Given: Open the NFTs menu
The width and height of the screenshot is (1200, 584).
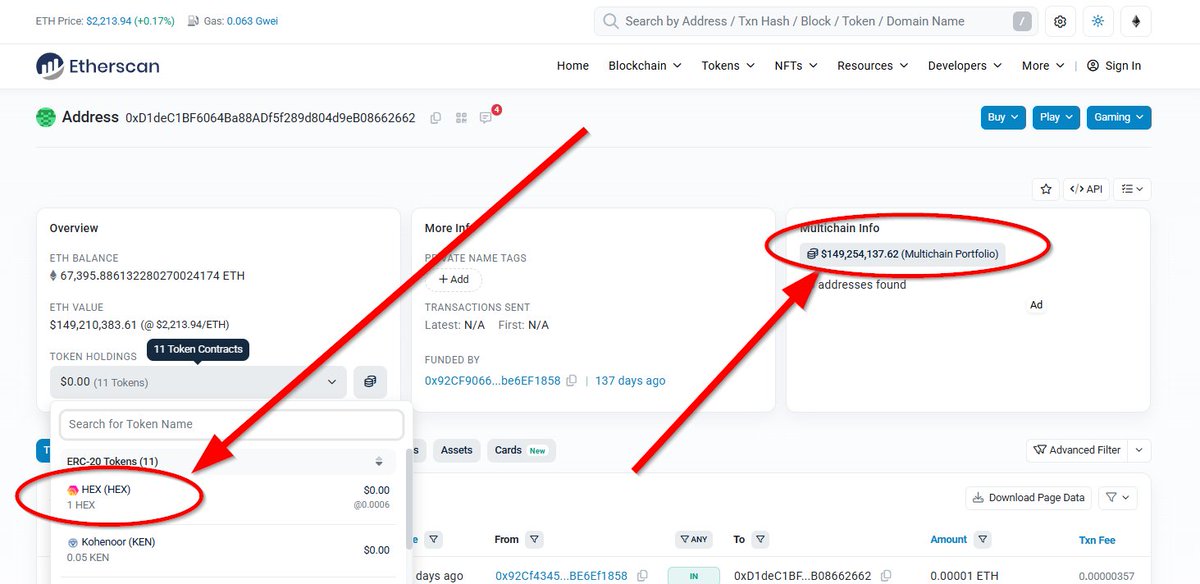Looking at the screenshot, I should [796, 66].
